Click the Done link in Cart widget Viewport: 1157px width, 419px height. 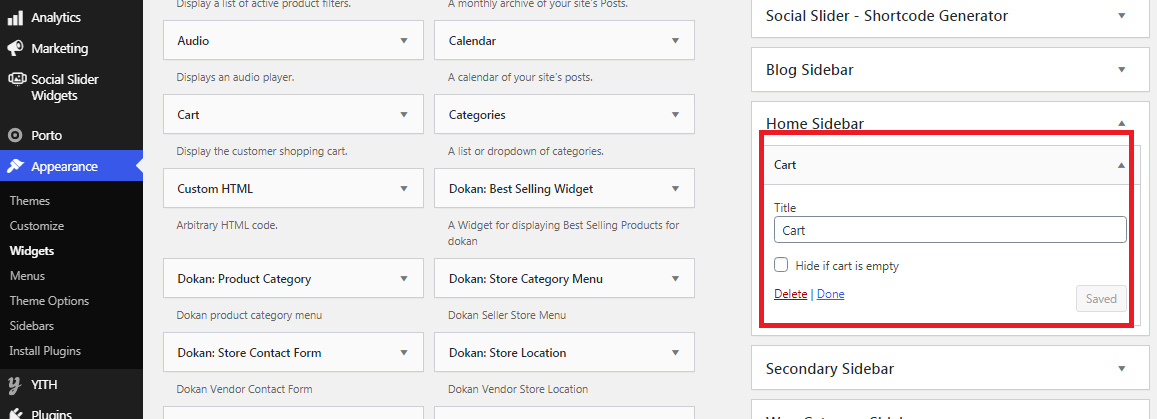point(830,294)
